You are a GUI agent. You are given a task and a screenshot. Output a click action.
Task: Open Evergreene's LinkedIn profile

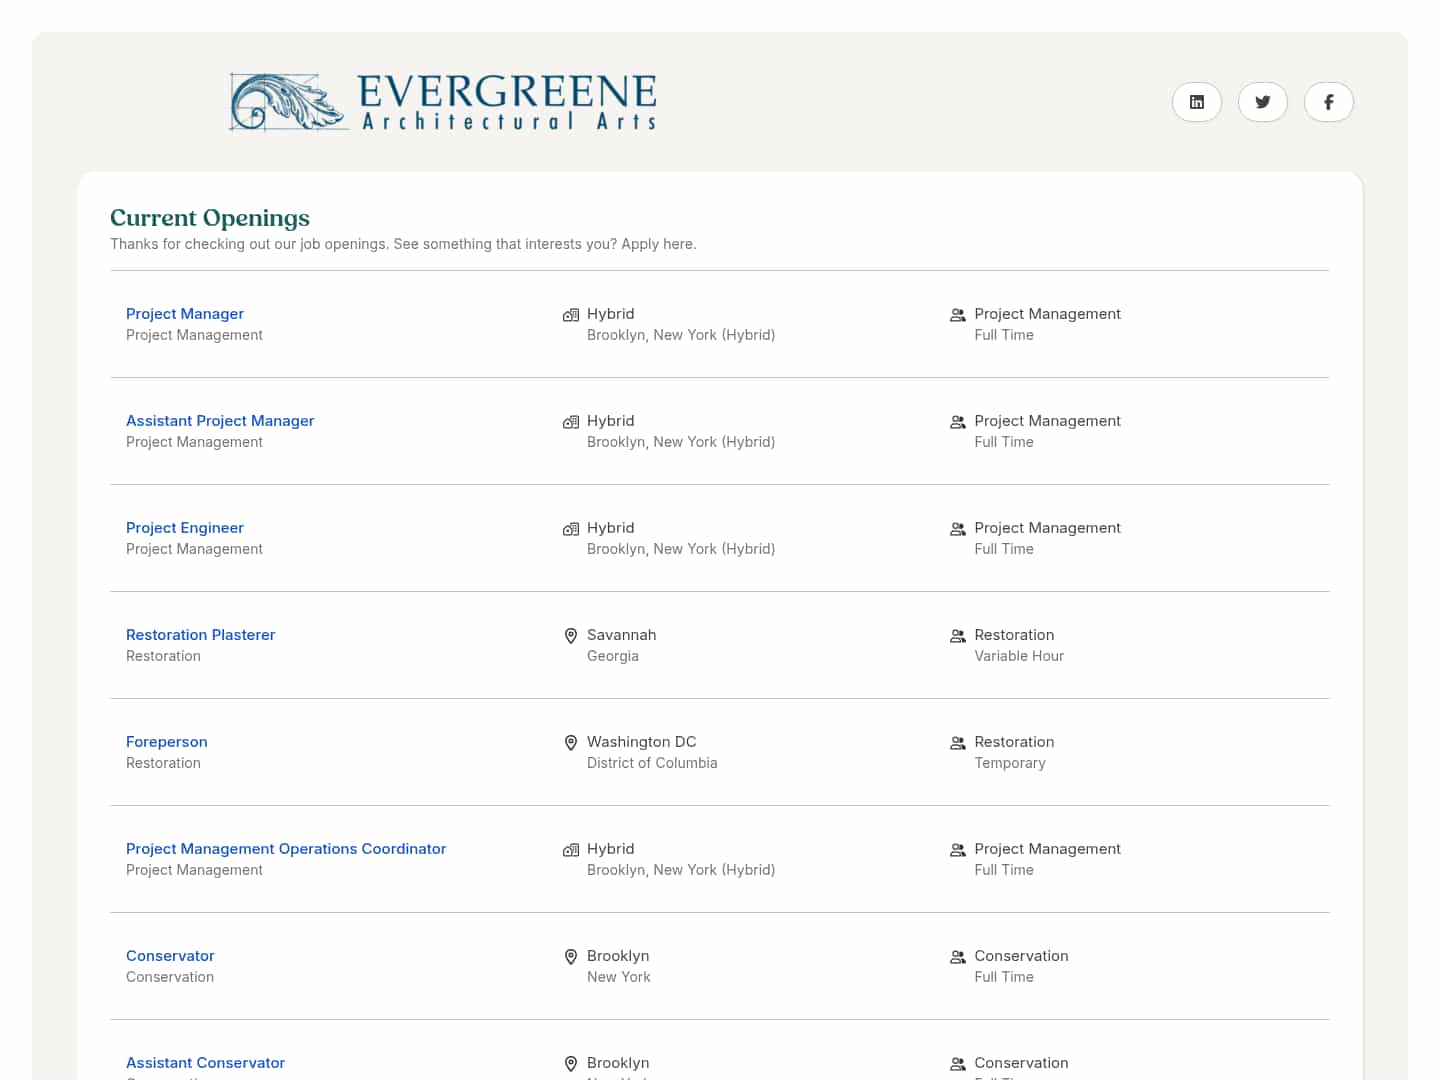click(x=1196, y=102)
